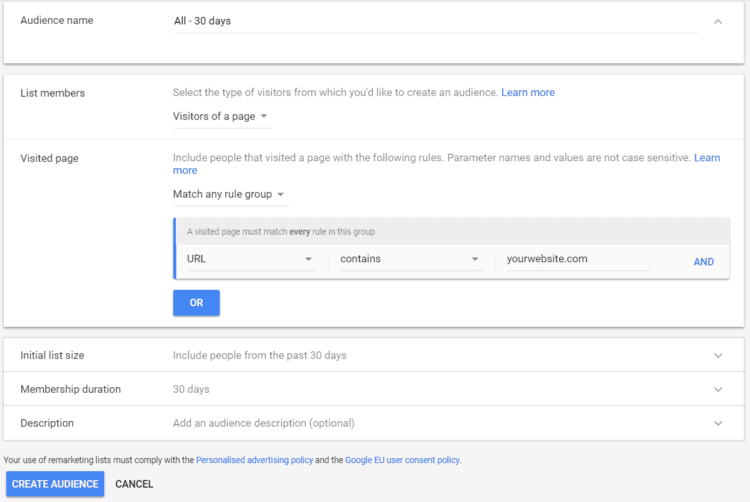
Task: Open 'Learn more' link beside List members description
Action: pos(528,93)
